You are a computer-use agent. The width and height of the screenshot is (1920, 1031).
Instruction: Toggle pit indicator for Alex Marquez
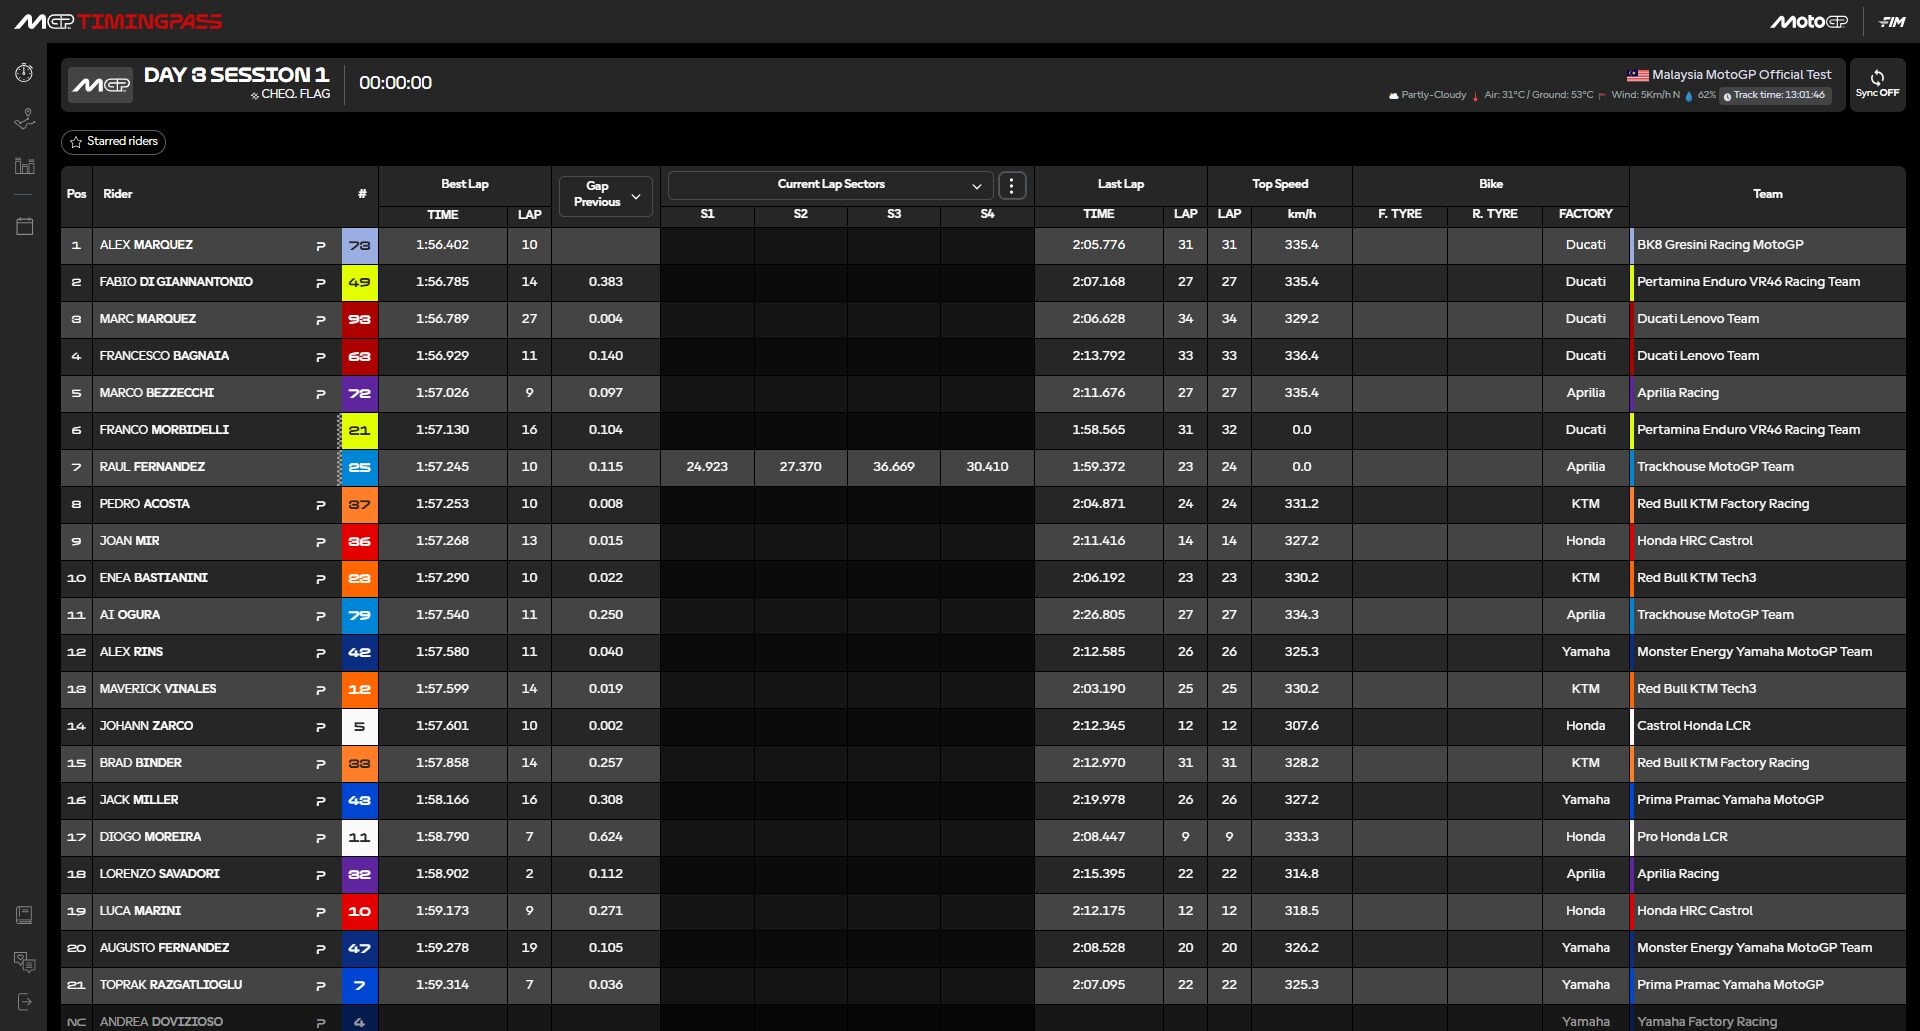[x=321, y=246]
